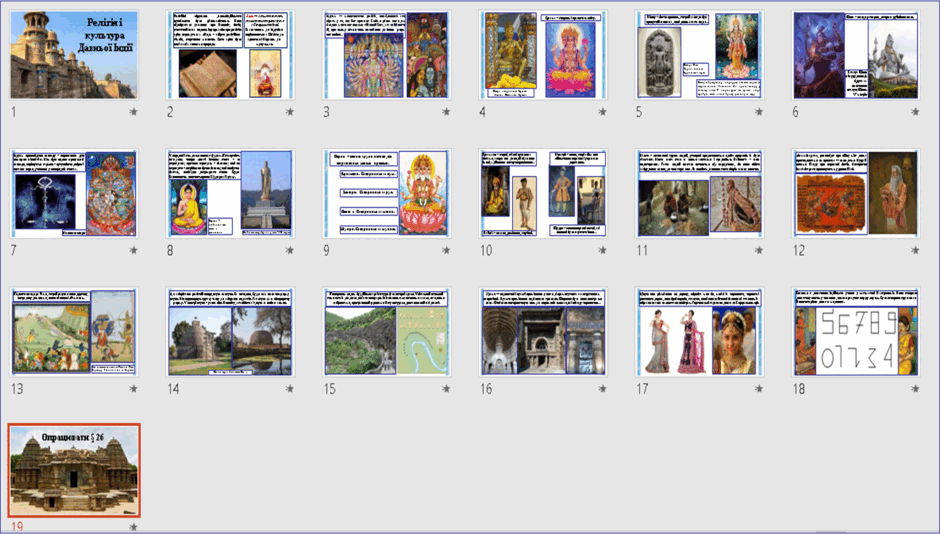Select slide 8 thumbnail with Buddha statue

[230, 194]
